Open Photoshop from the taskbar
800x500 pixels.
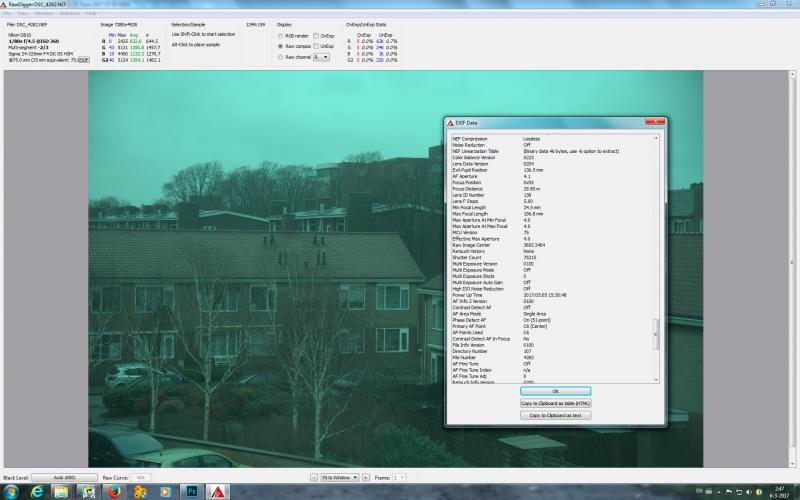coord(192,492)
